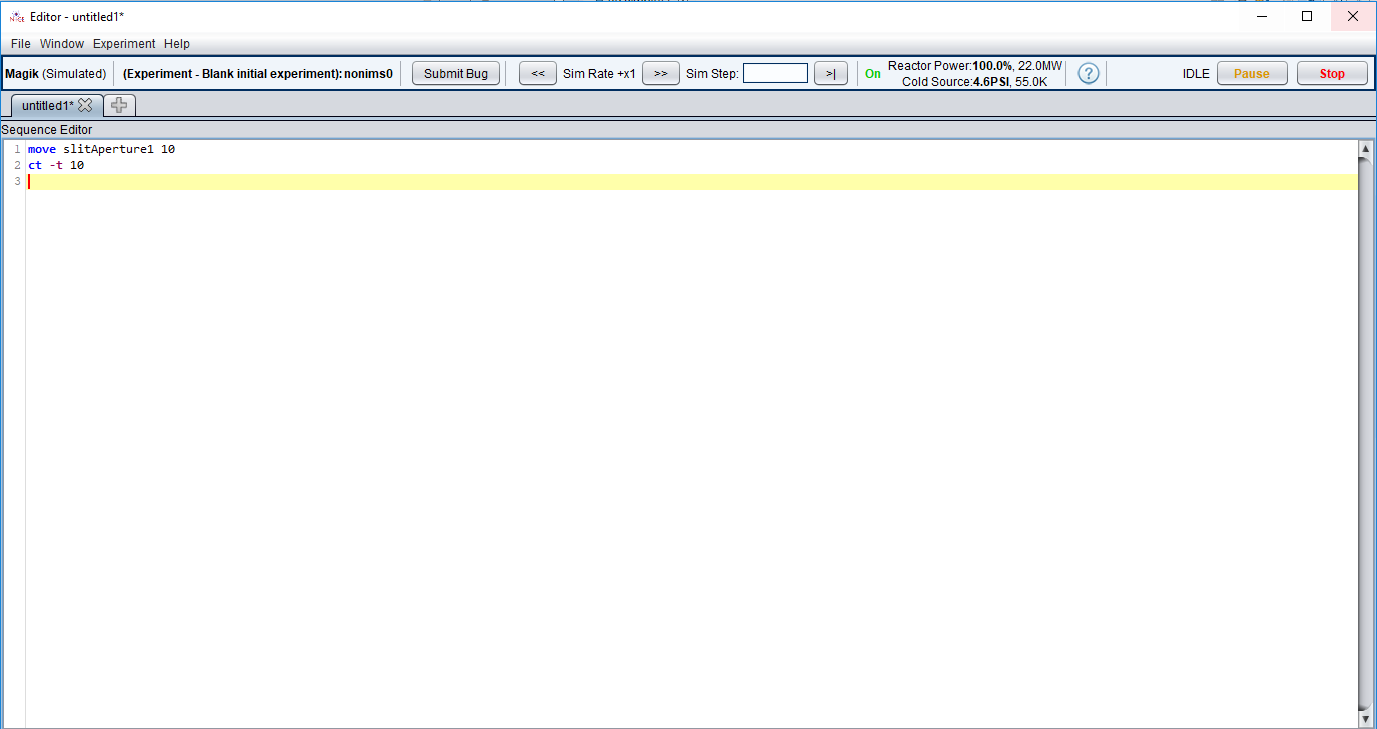1377x729 pixels.
Task: Increase sim rate with >> button
Action: 660,74
